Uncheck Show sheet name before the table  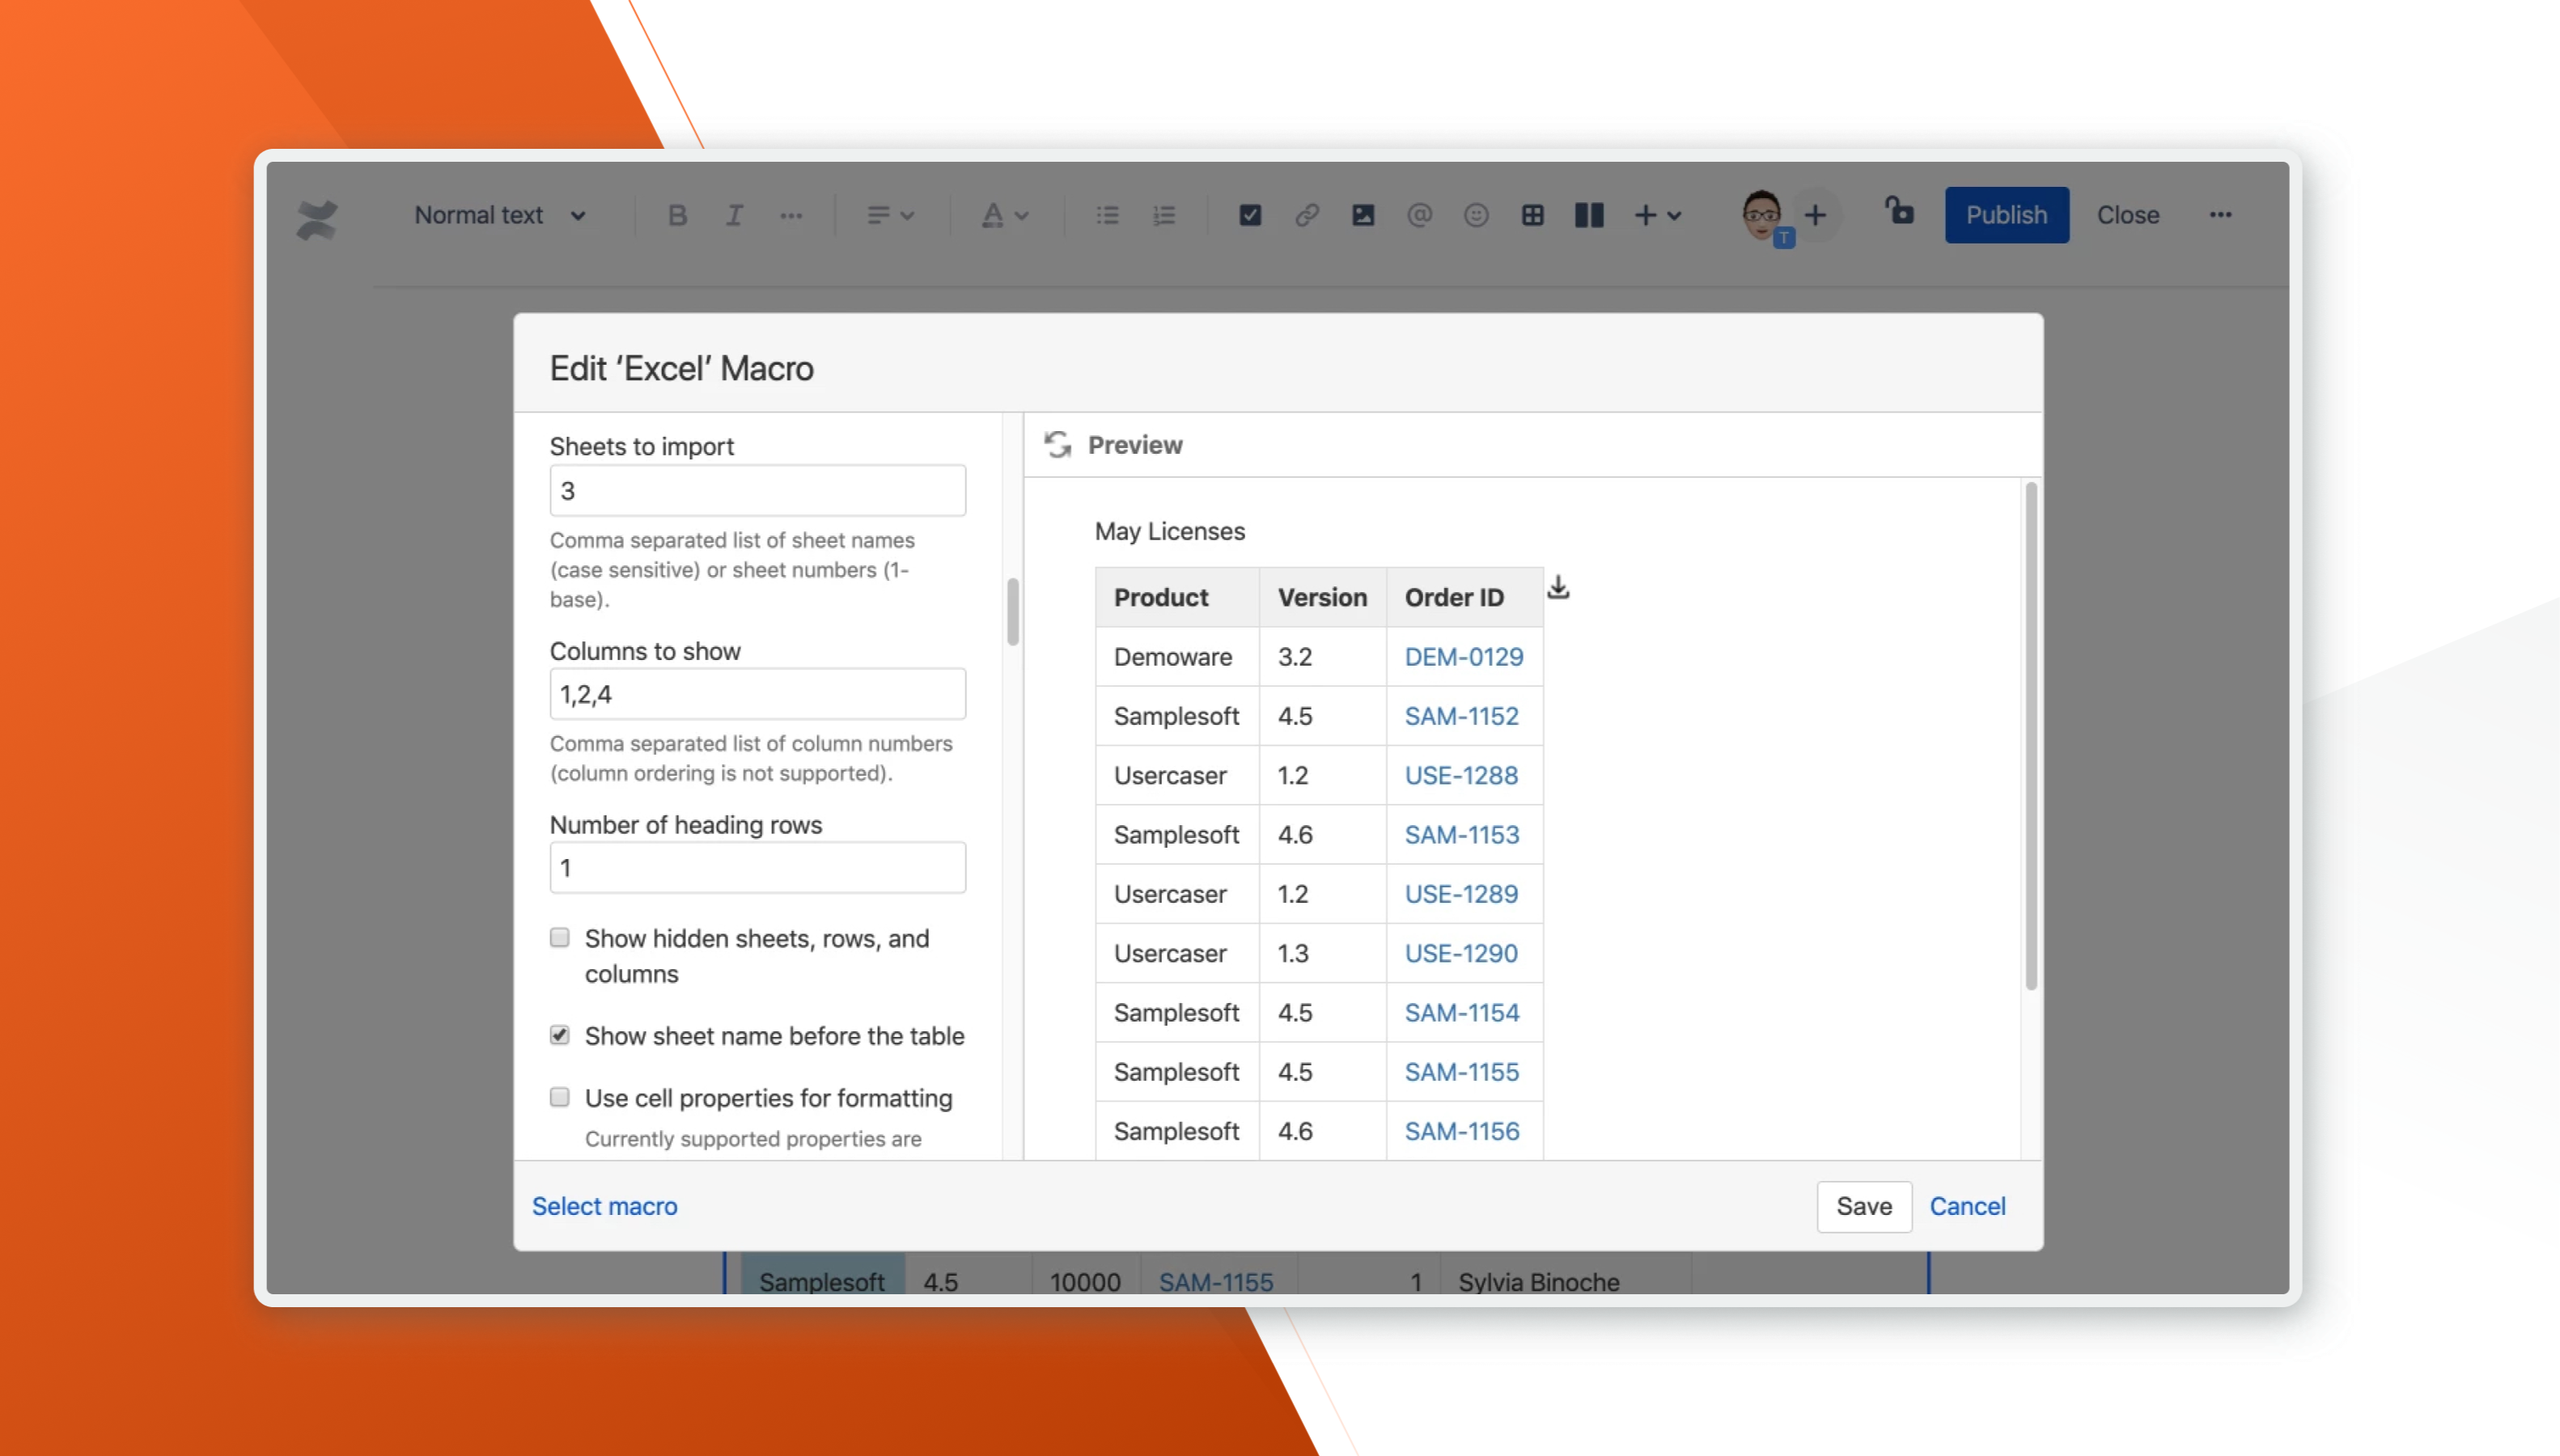click(560, 1035)
